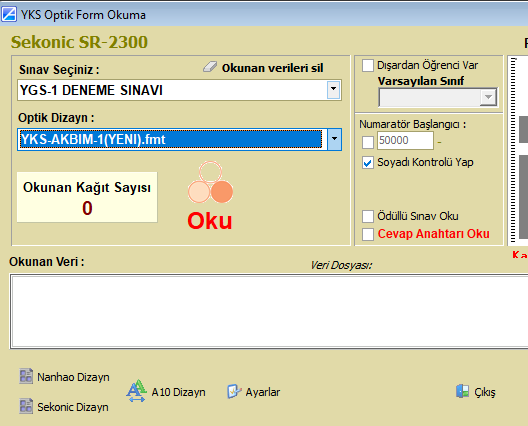Click the Sekonic SR-2300 heading
Image resolution: width=528 pixels, height=426 pixels.
(x=79, y=42)
